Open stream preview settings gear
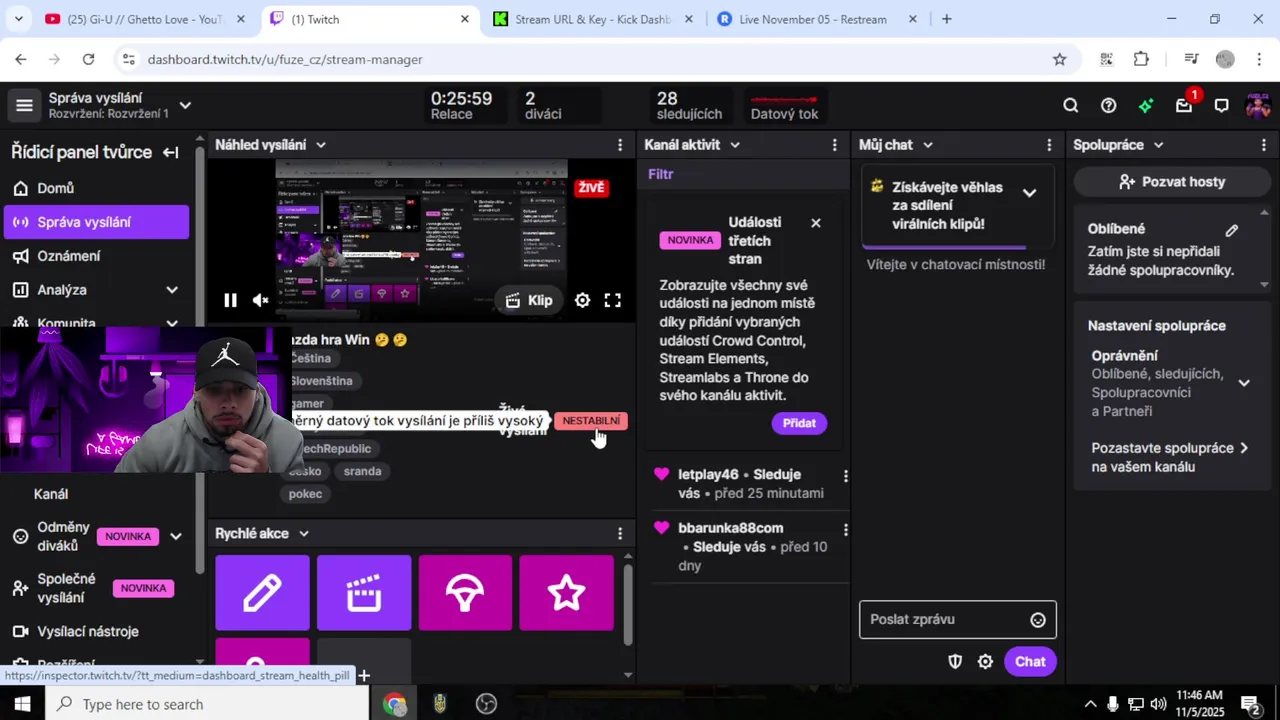1280x720 pixels. (x=582, y=300)
